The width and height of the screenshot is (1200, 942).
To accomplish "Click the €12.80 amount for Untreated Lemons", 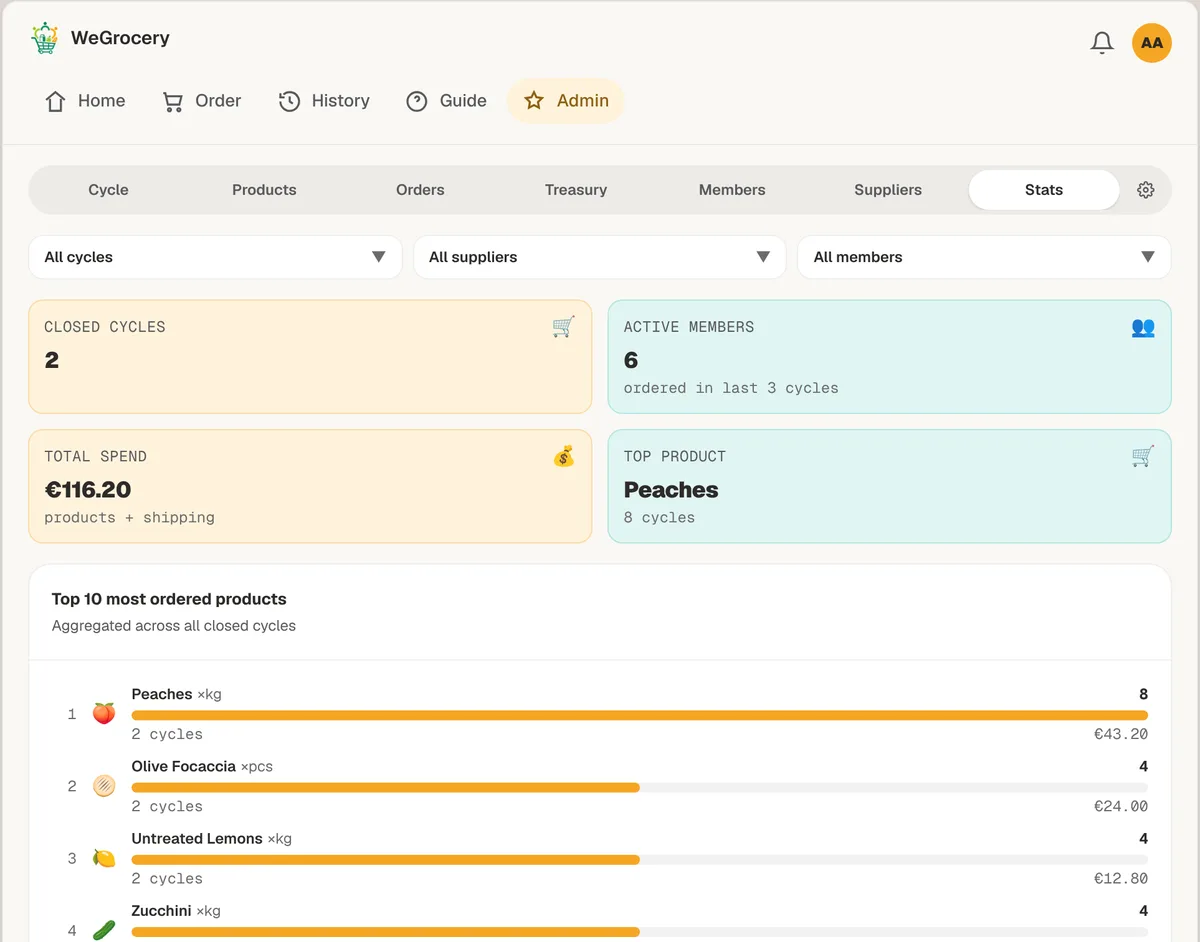I will click(x=1121, y=878).
